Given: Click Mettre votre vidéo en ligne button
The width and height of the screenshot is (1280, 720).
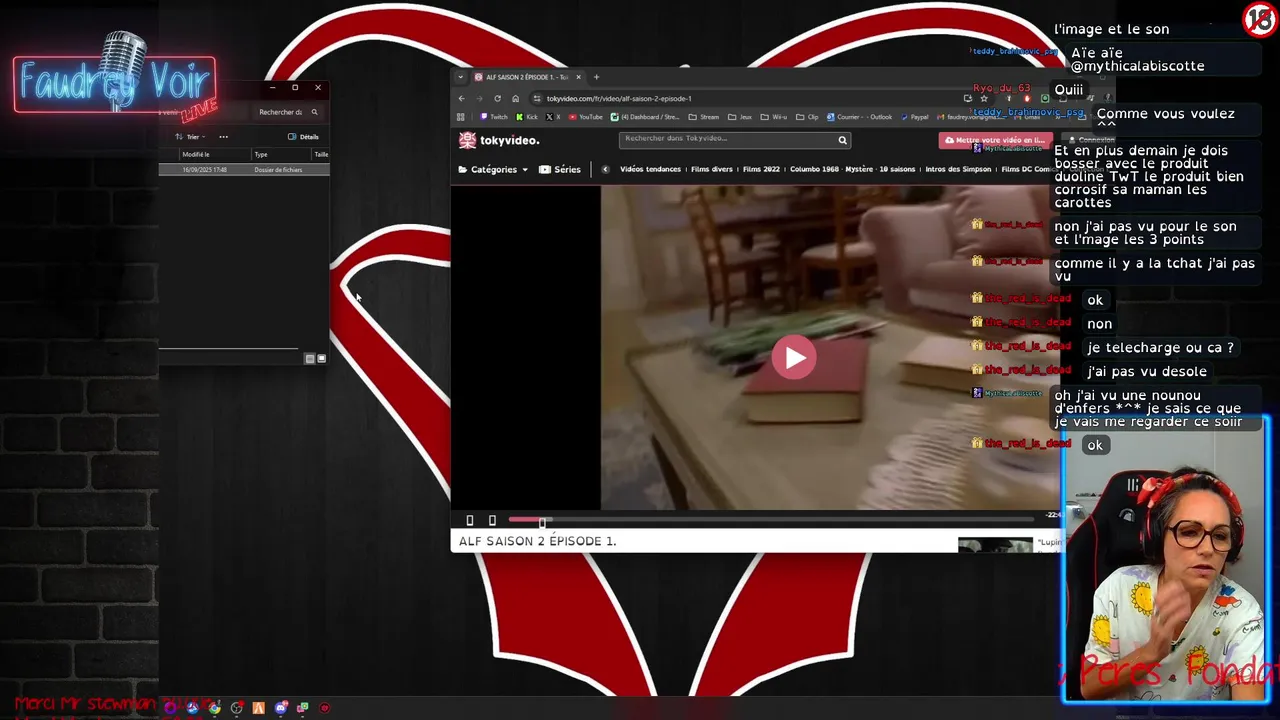Looking at the screenshot, I should pyautogui.click(x=996, y=140).
